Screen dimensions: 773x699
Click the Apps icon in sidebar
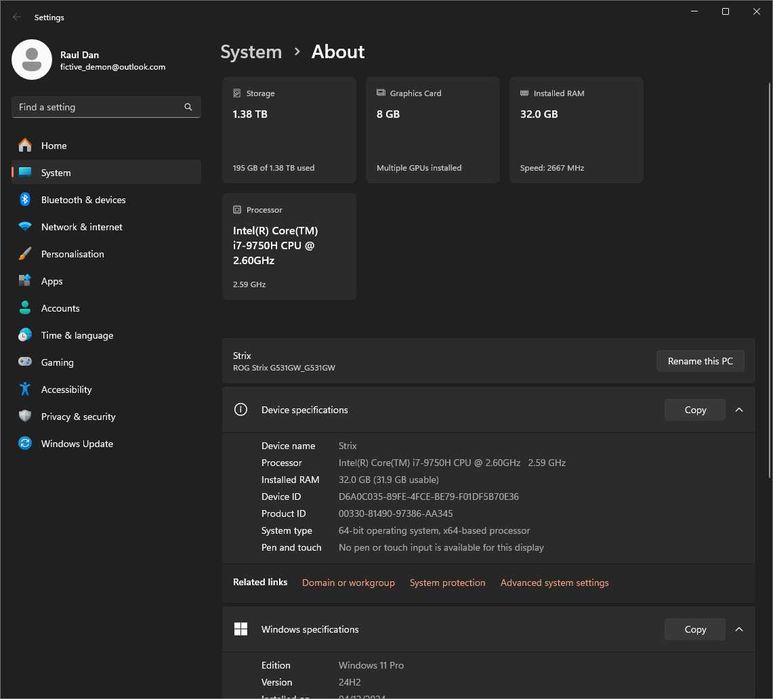coord(25,280)
